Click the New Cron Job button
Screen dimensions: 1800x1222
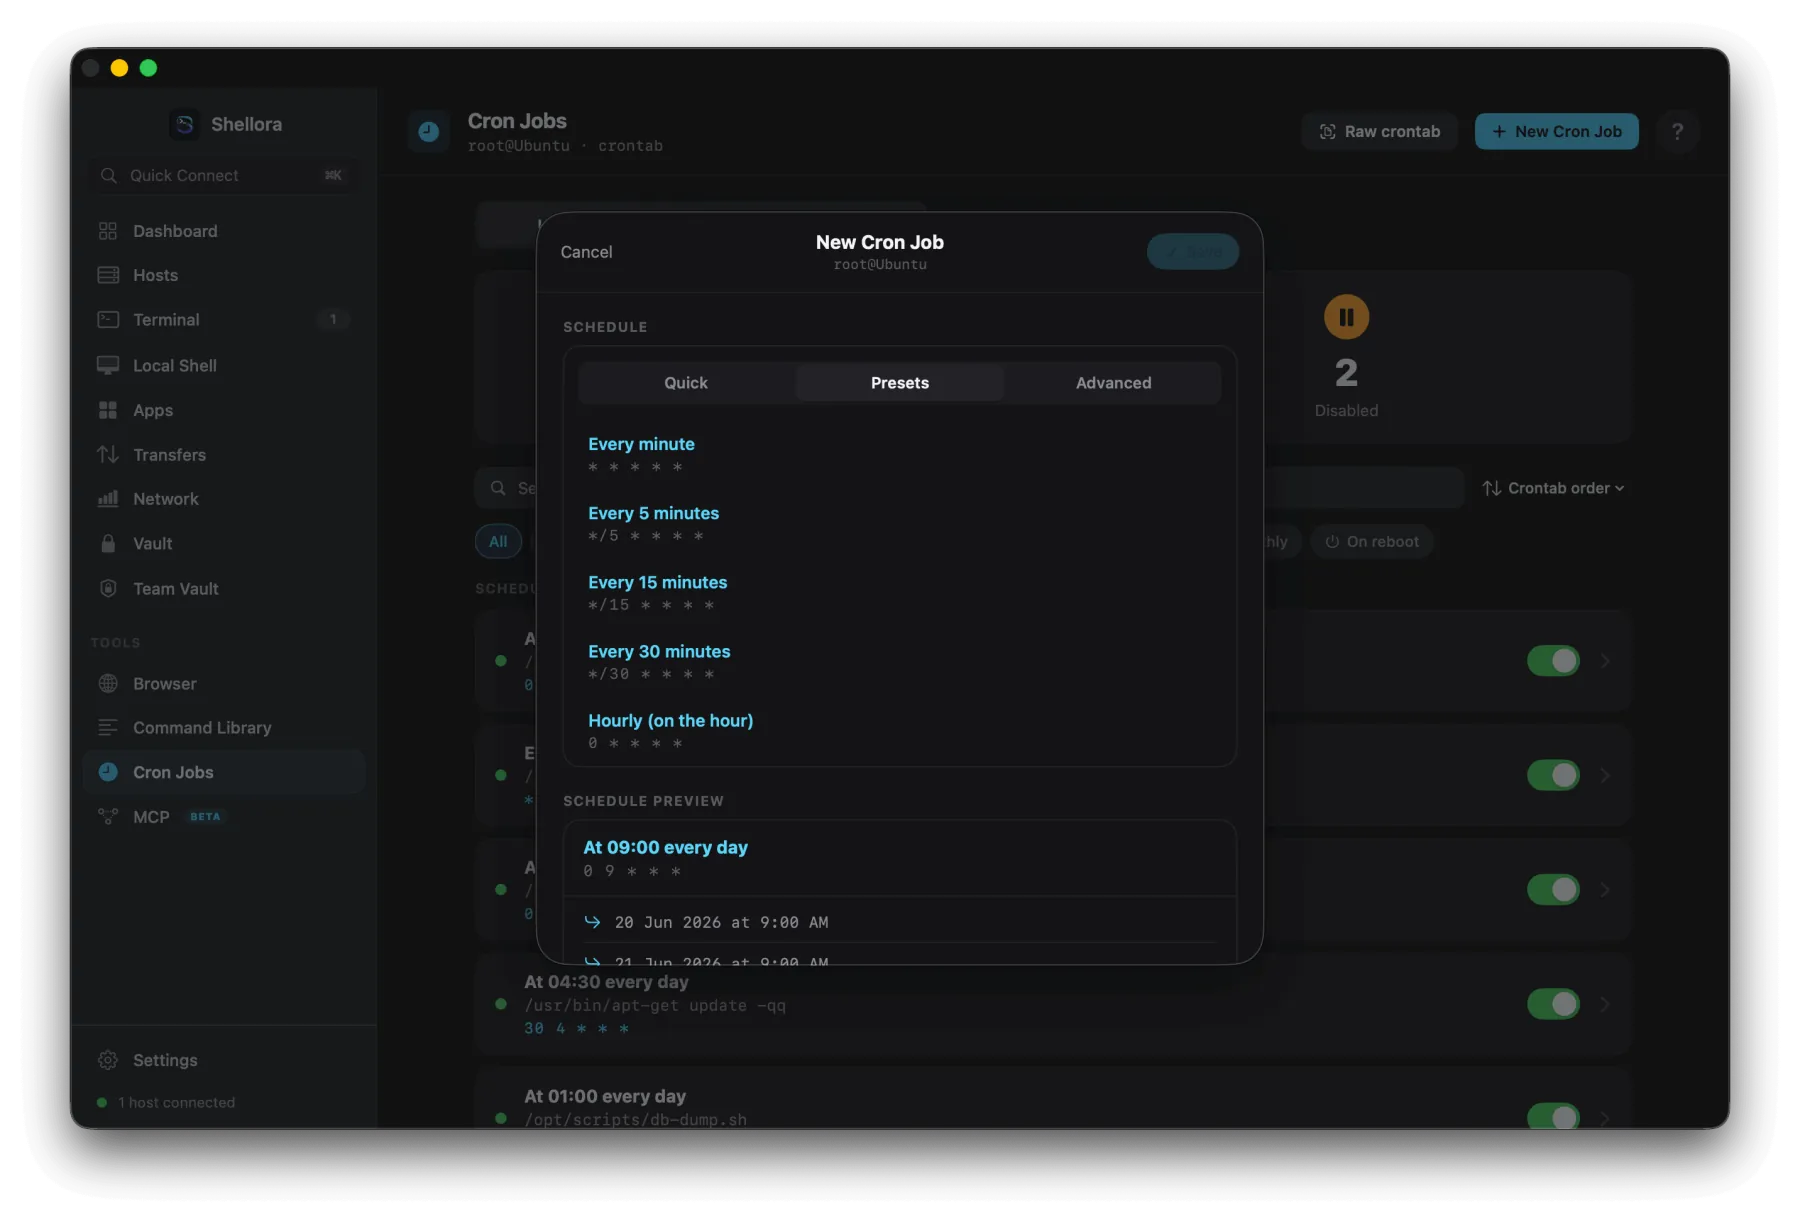click(x=1556, y=131)
